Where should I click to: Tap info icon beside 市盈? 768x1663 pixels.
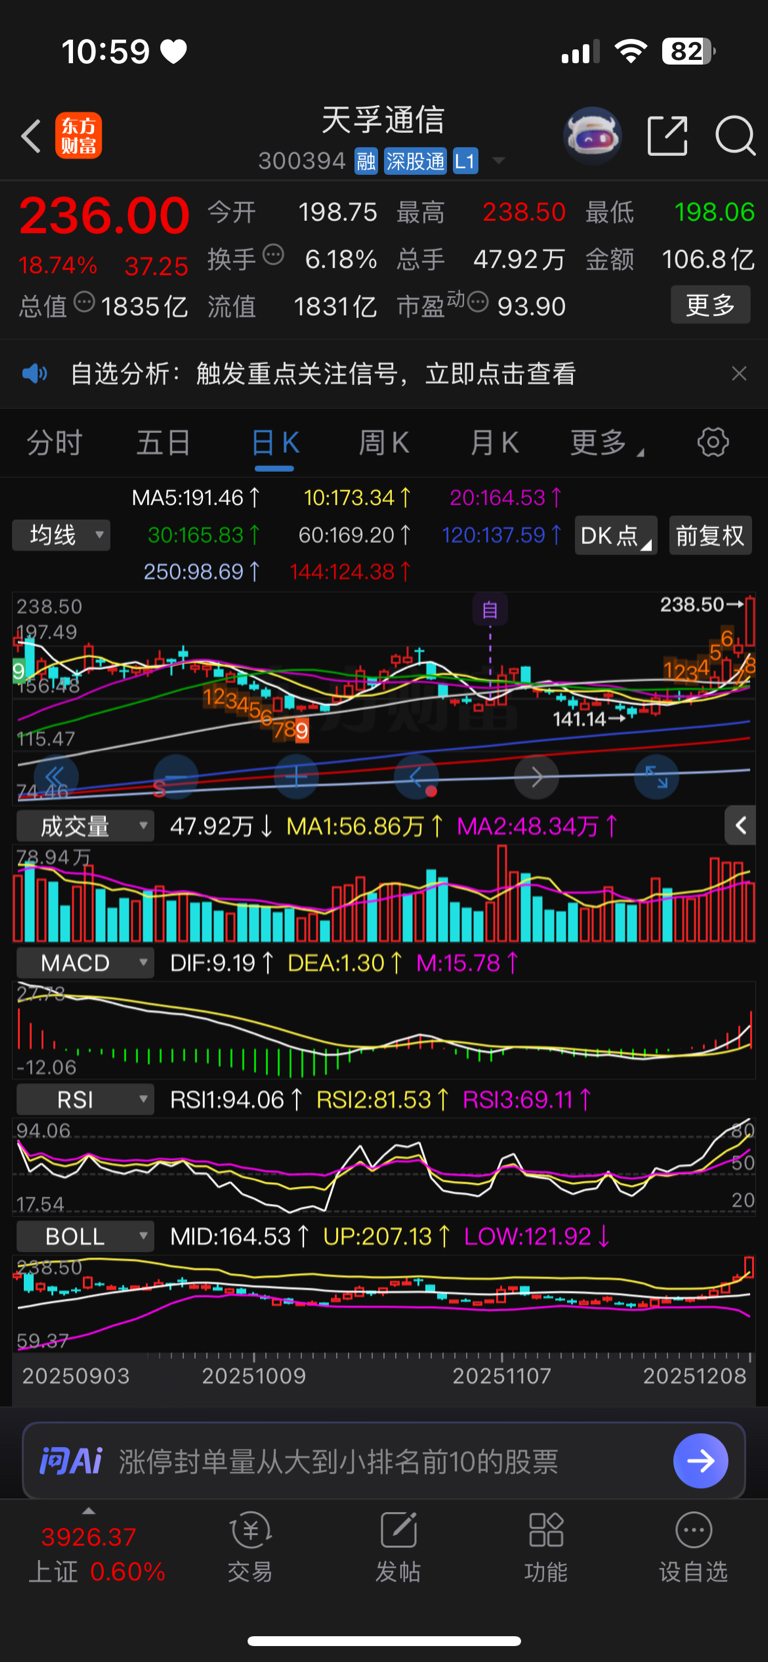[x=478, y=301]
